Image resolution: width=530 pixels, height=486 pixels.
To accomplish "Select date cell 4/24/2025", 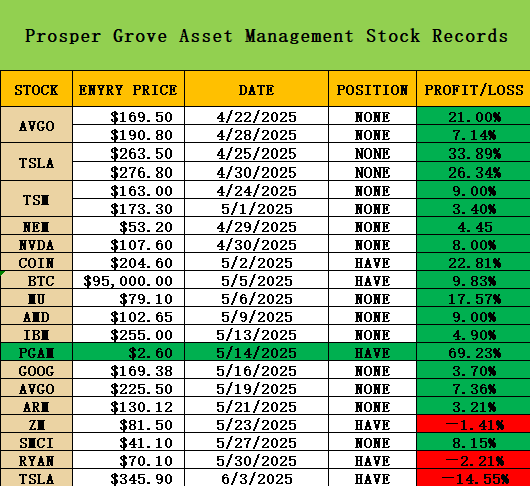I will pos(256,190).
